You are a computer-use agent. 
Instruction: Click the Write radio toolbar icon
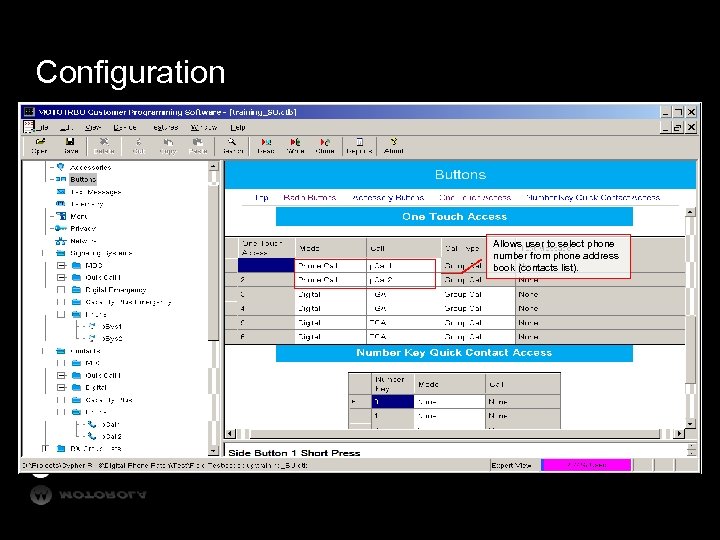[295, 146]
